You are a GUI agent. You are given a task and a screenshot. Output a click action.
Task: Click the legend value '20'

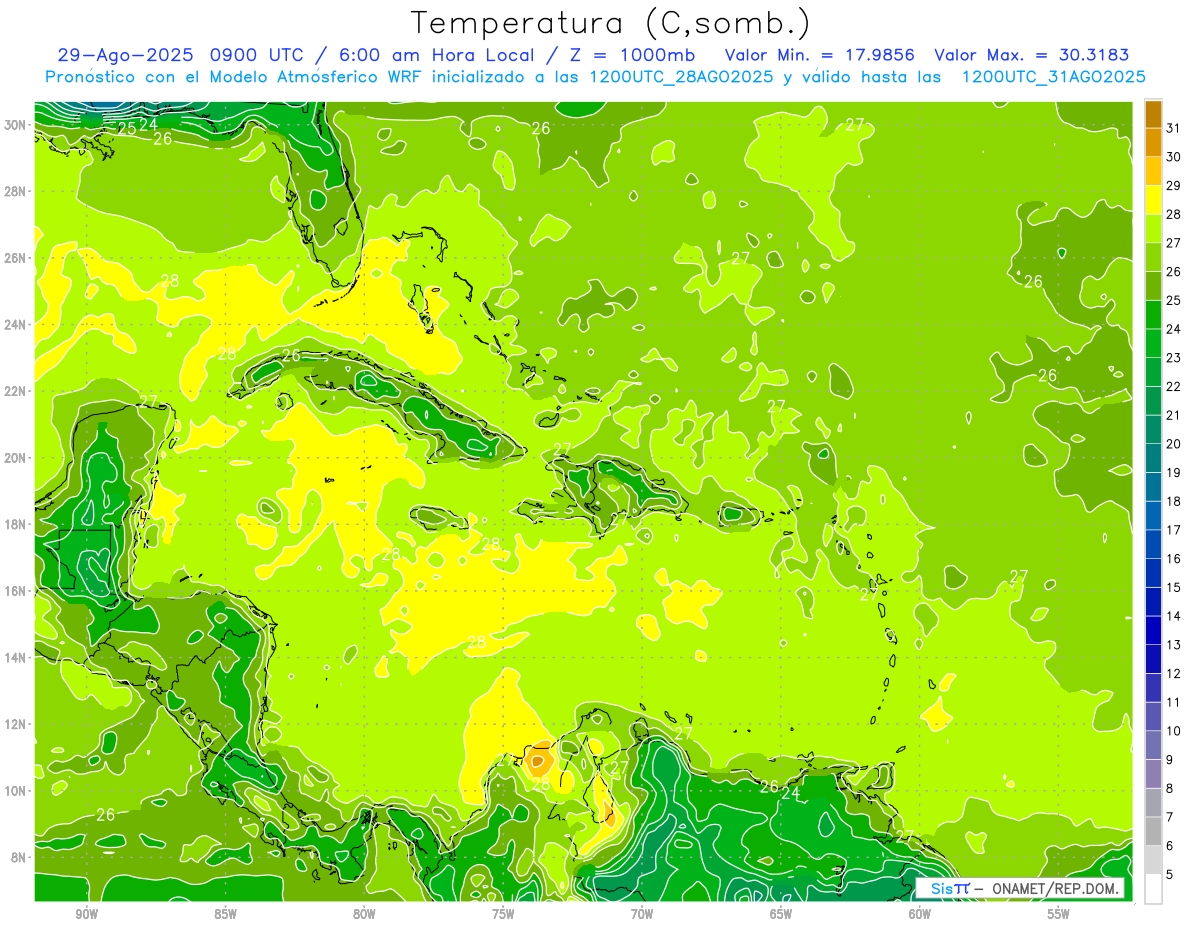click(x=1174, y=444)
